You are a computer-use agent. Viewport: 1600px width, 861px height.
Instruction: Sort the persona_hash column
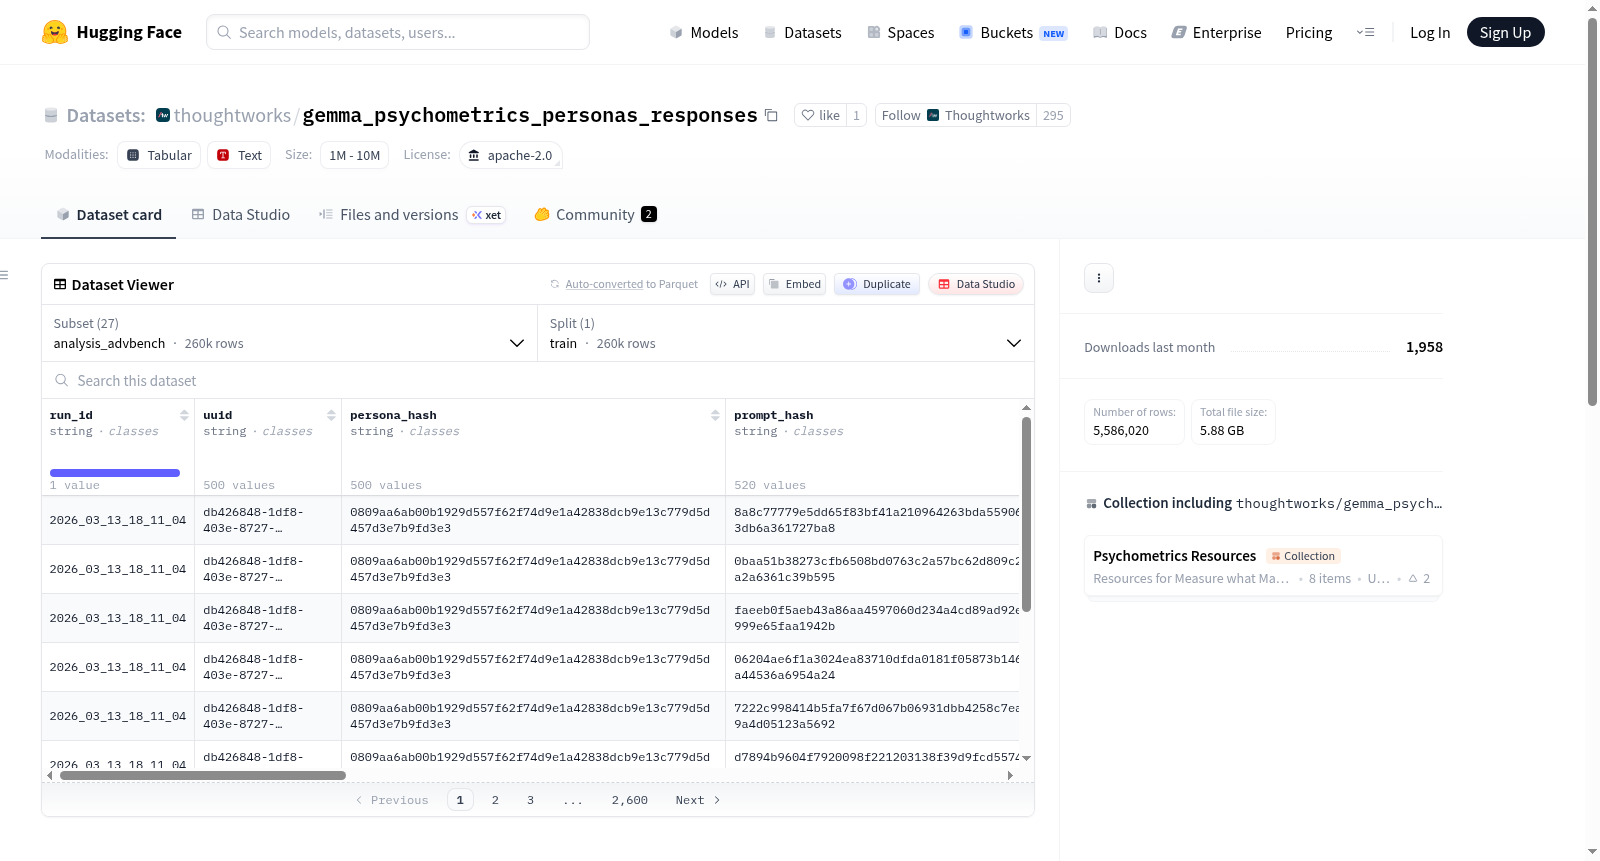[x=715, y=415]
